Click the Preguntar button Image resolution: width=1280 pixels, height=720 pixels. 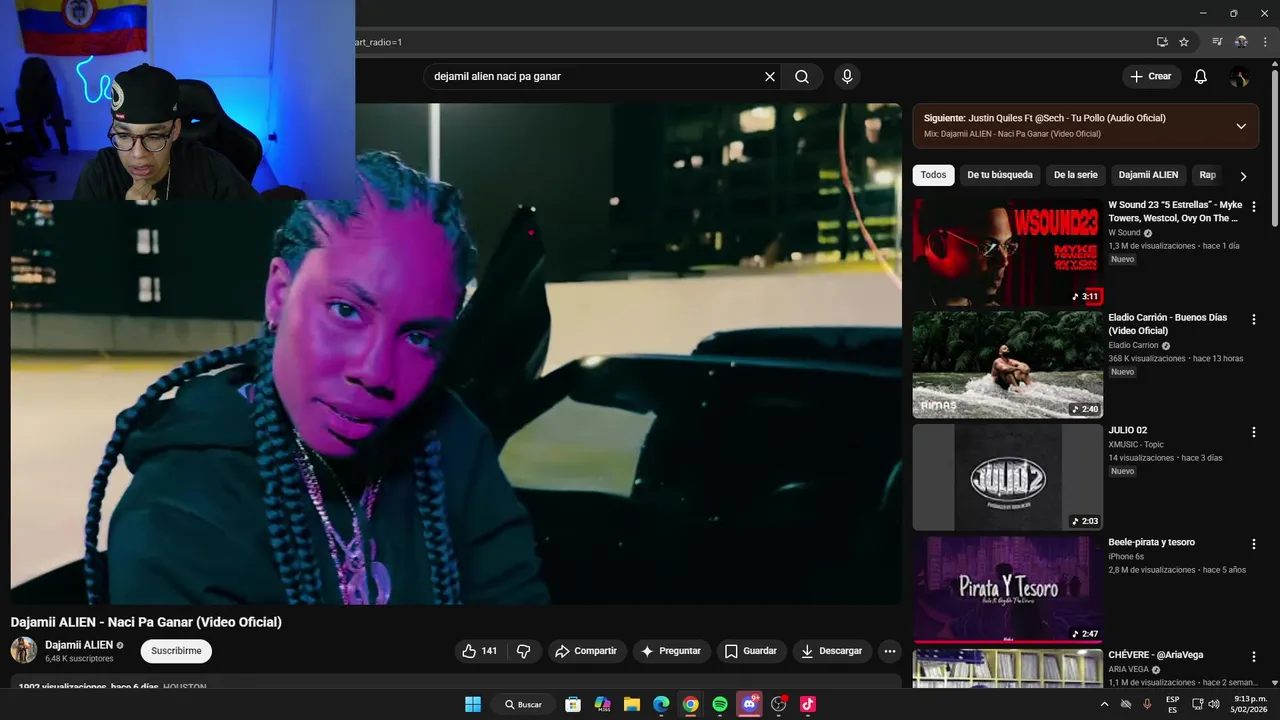pos(671,651)
